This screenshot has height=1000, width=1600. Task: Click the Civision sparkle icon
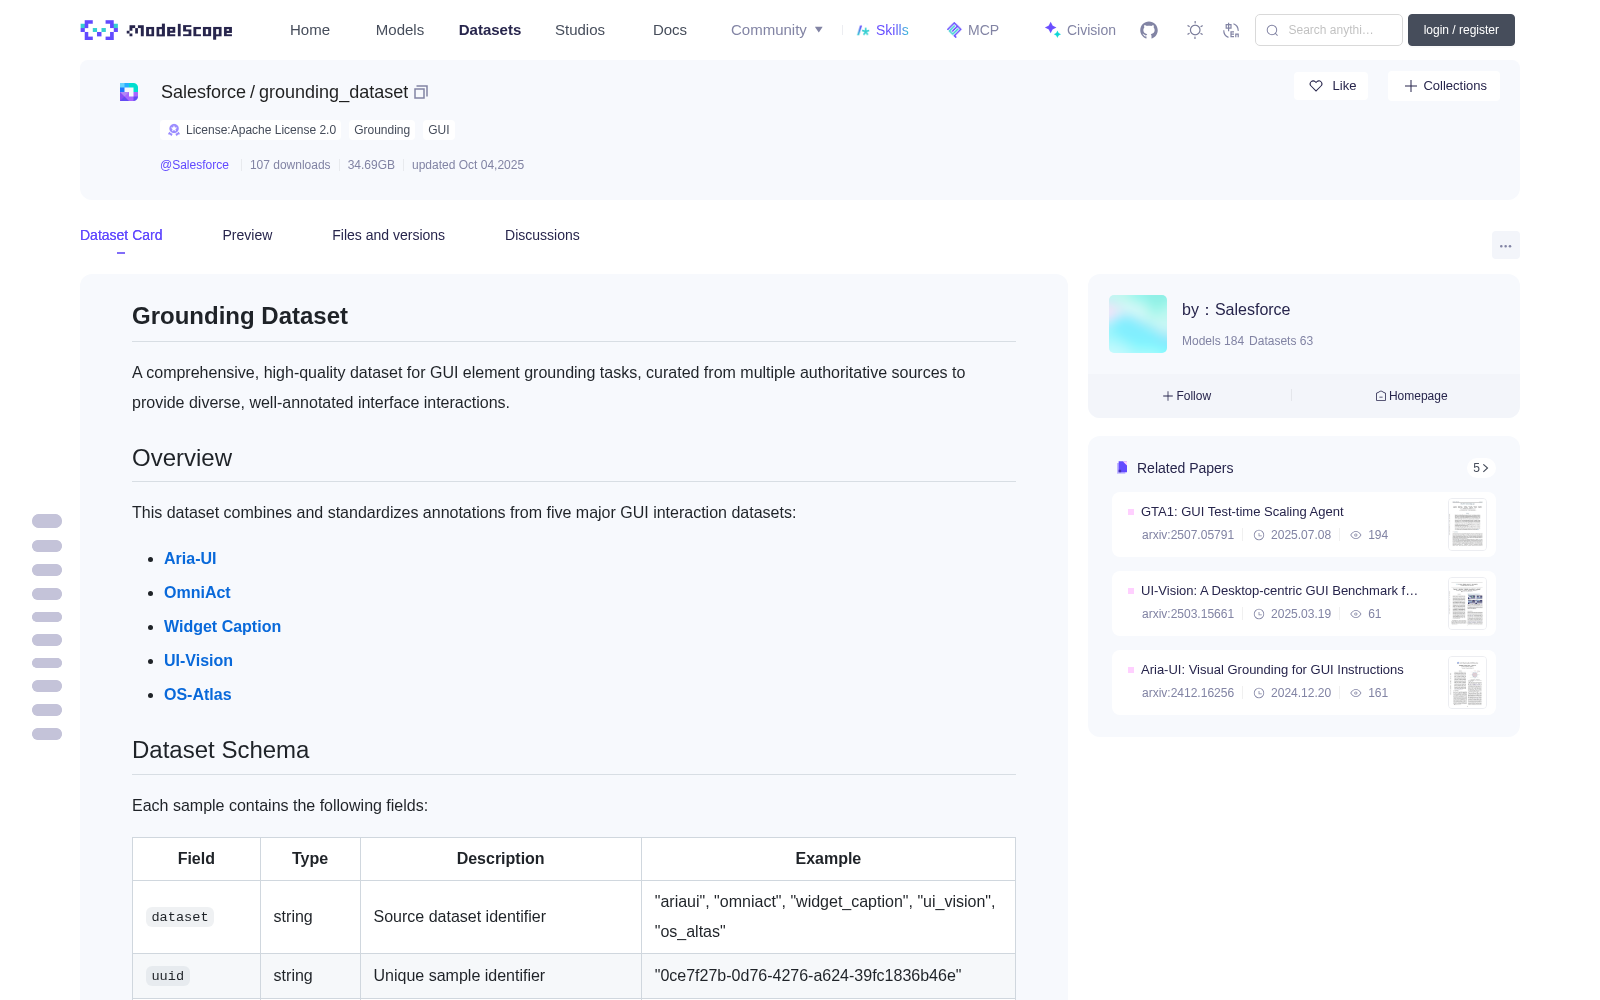click(1052, 30)
